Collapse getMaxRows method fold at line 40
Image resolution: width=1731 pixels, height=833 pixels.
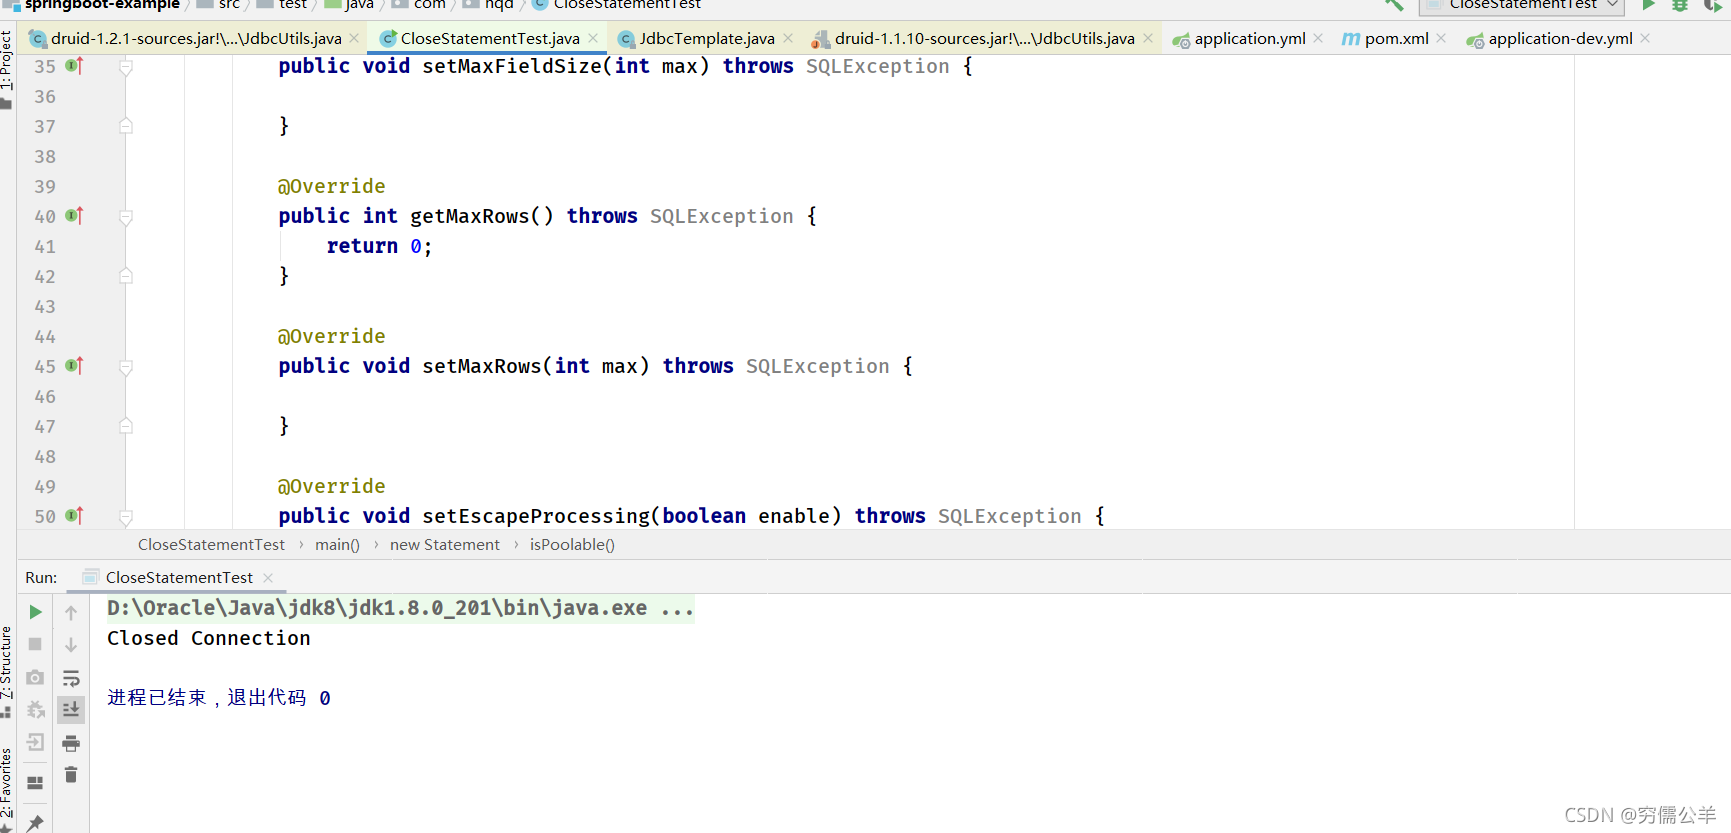click(x=126, y=217)
